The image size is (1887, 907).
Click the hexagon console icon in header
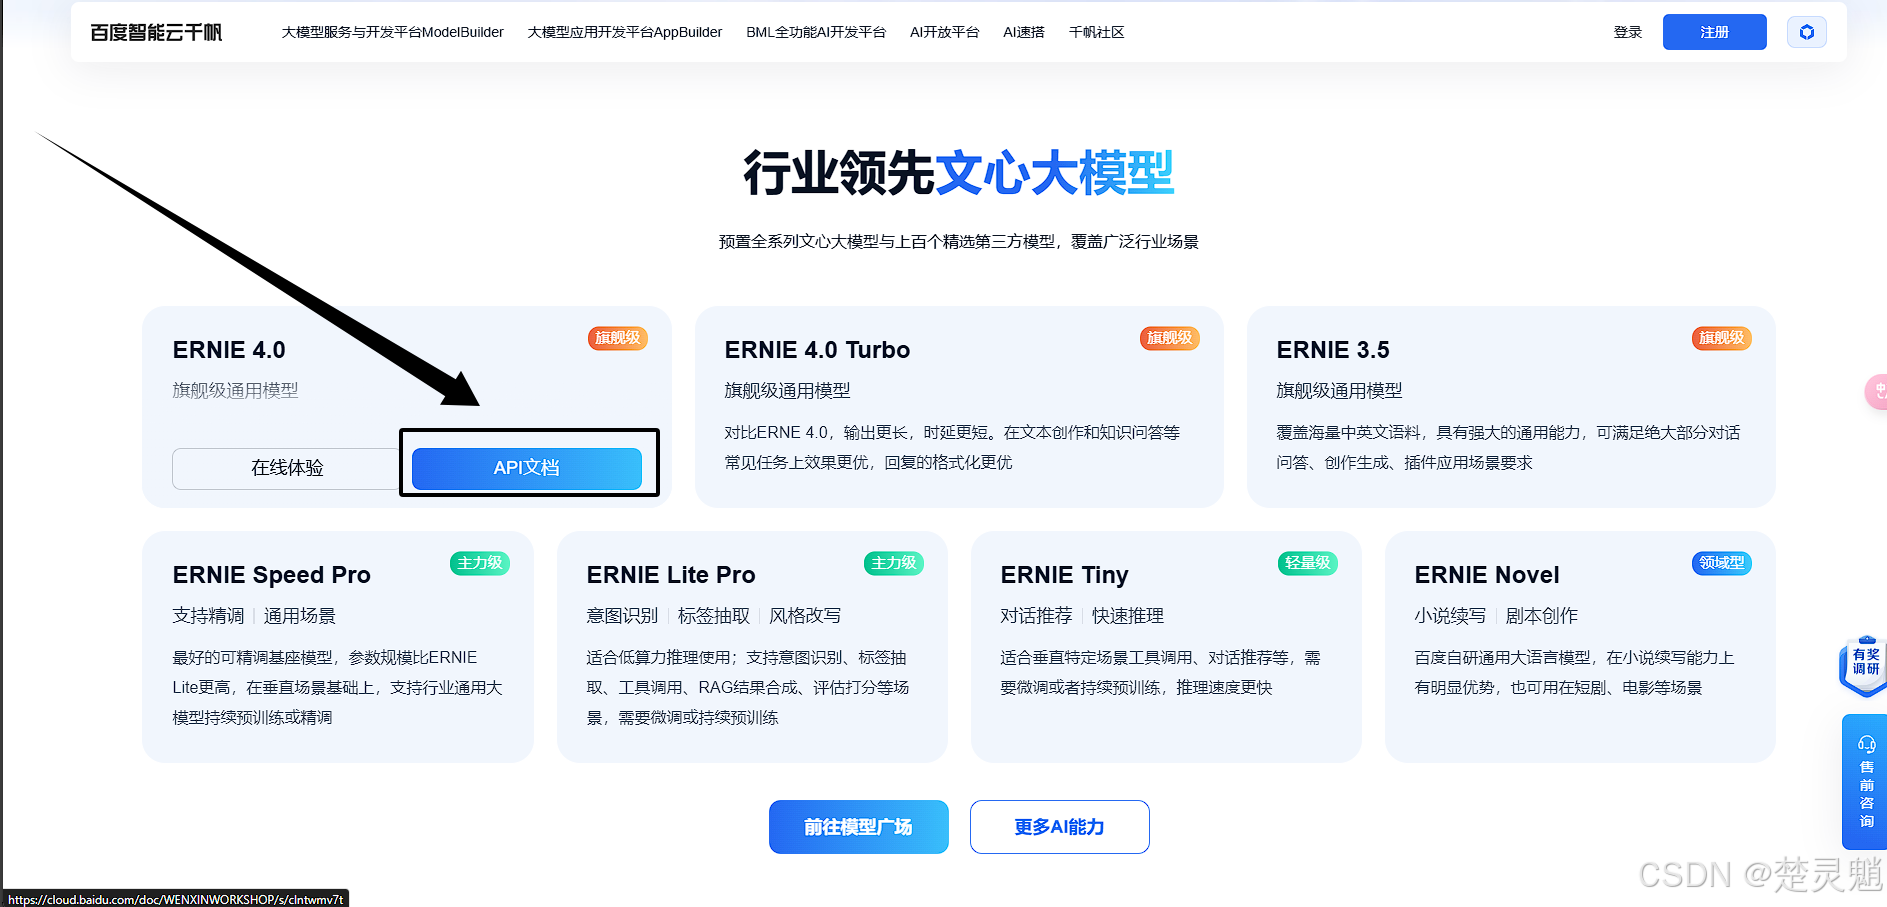(x=1806, y=32)
